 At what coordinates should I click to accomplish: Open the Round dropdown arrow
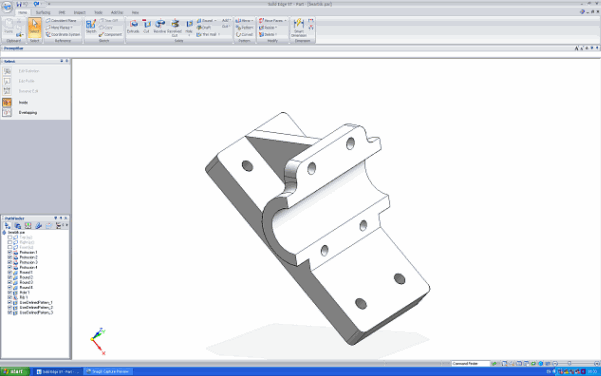pyautogui.click(x=215, y=21)
